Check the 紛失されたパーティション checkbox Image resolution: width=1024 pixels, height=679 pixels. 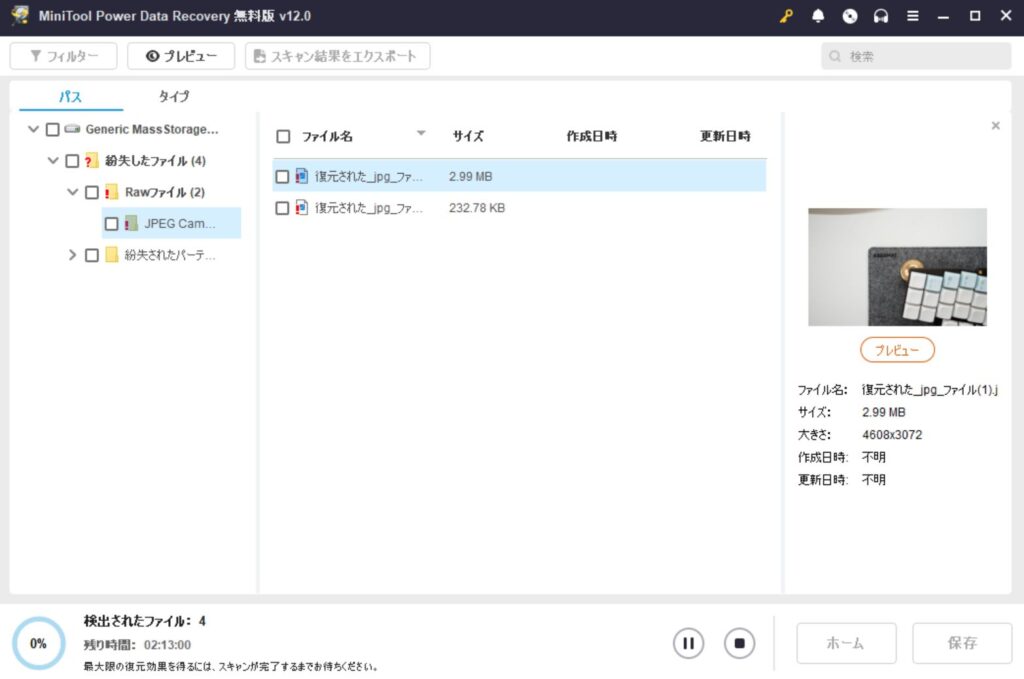92,255
